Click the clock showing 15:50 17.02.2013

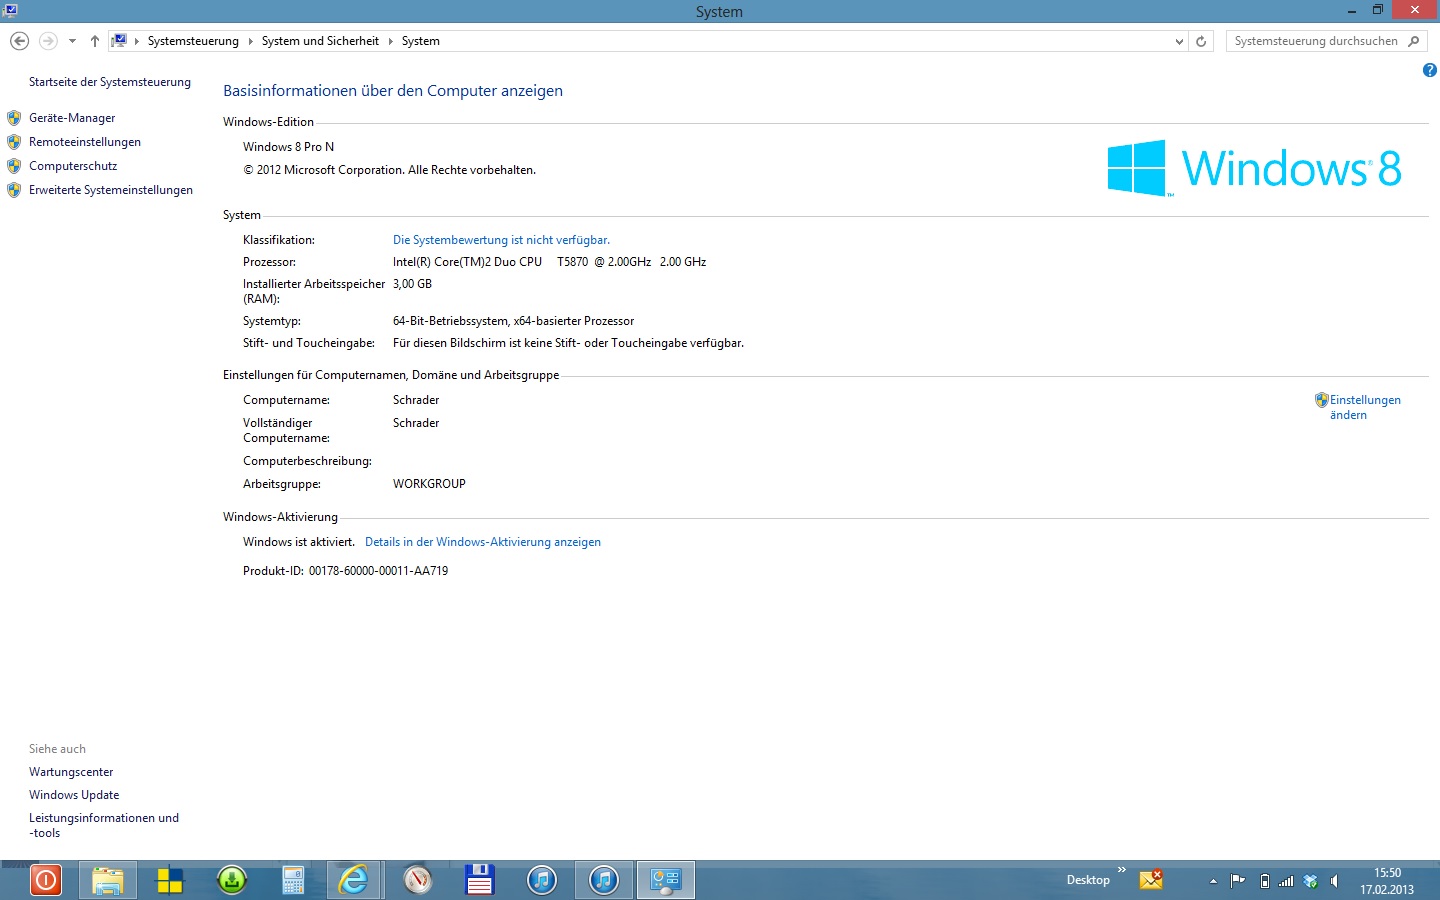click(x=1387, y=881)
